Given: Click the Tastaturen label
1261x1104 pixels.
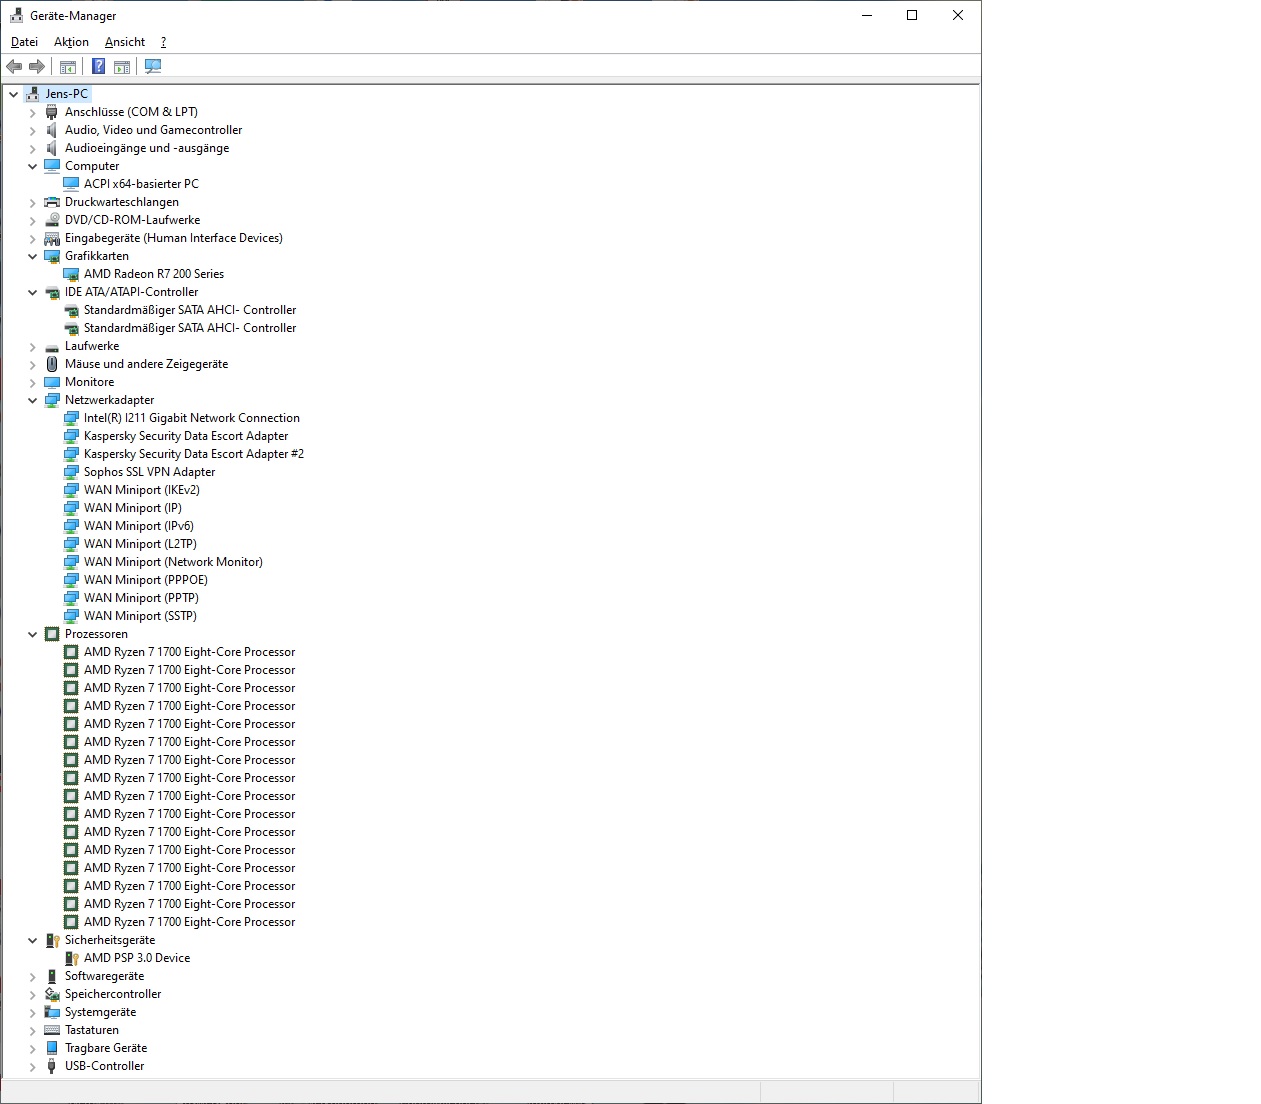Looking at the screenshot, I should (92, 1030).
